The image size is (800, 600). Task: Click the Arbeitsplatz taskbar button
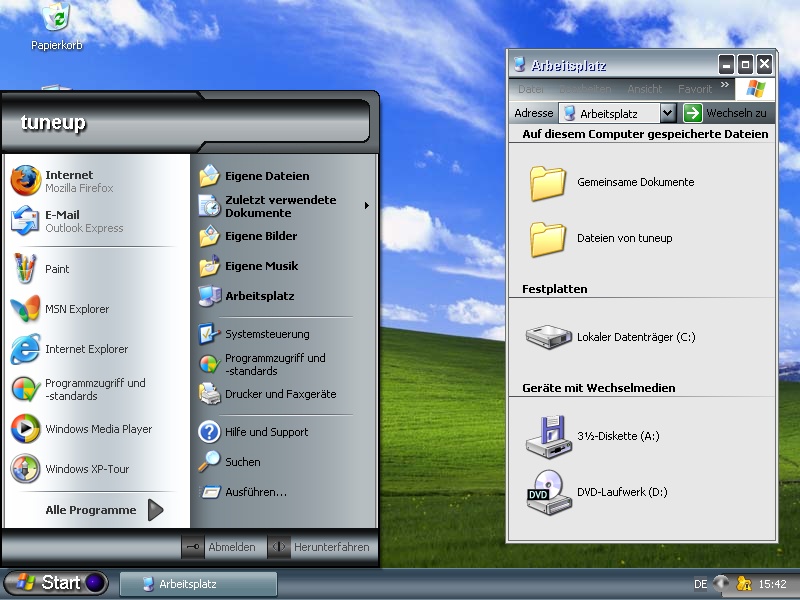pyautogui.click(x=198, y=584)
